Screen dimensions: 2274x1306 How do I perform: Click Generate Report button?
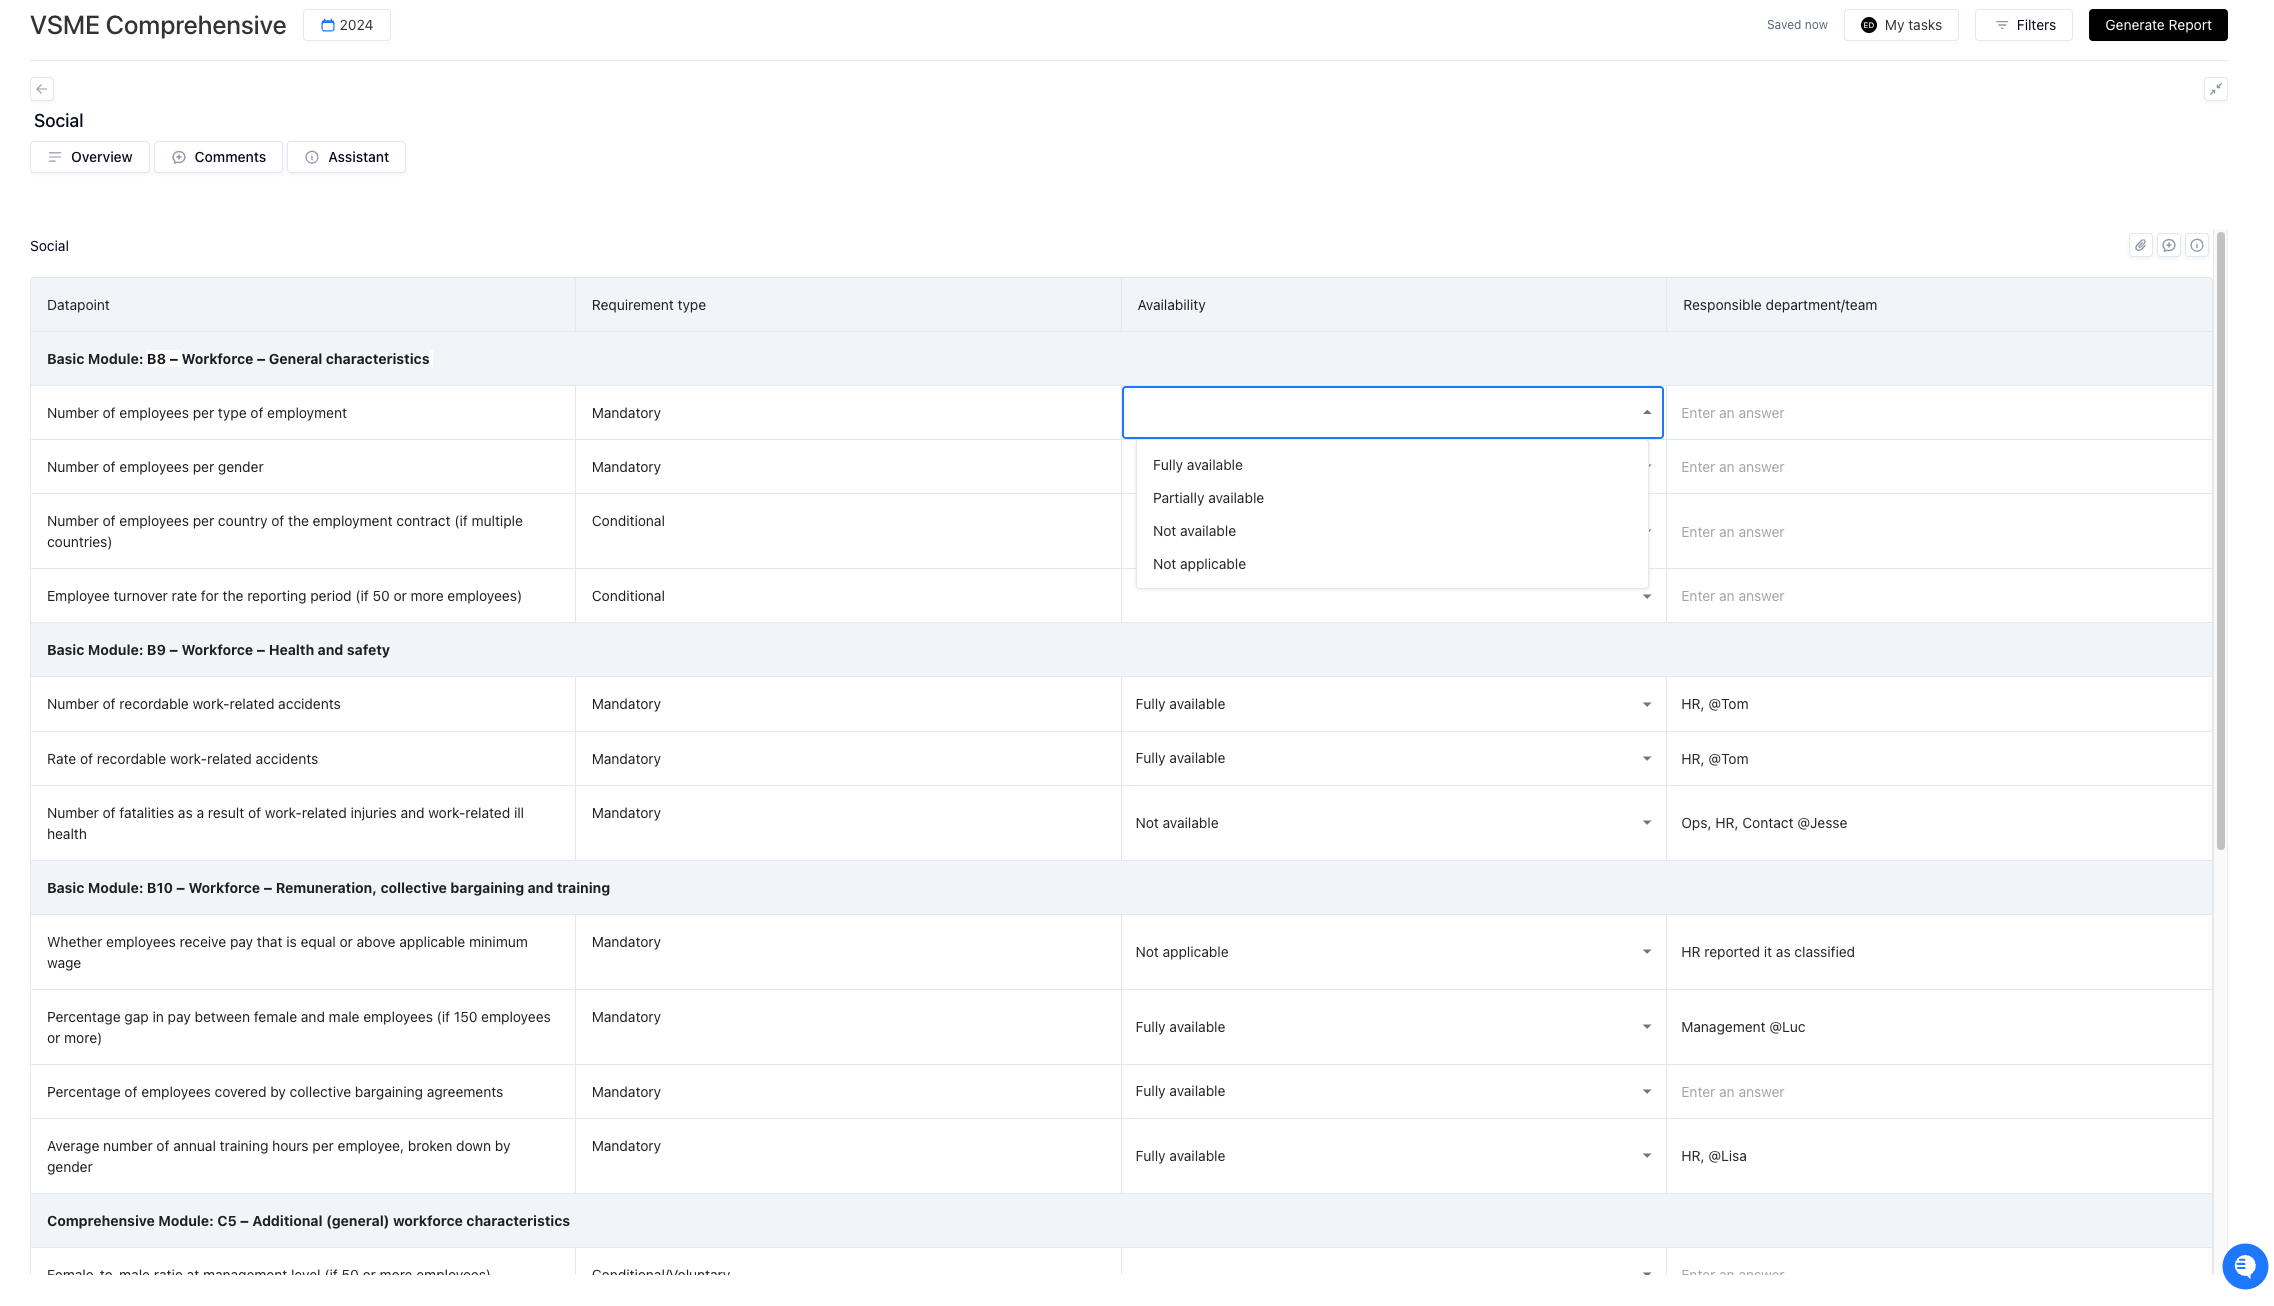2158,25
